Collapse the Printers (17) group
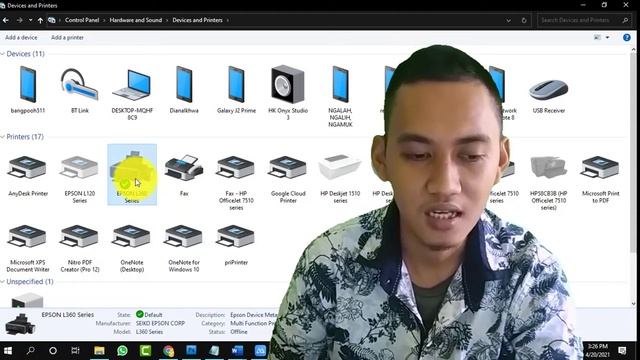Image resolution: width=640 pixels, height=360 pixels. (3, 137)
